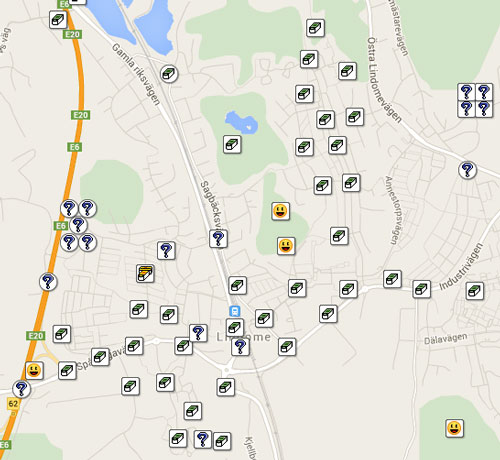
Task: Select mystery icon next to route 62 sign
Action: tap(22, 389)
